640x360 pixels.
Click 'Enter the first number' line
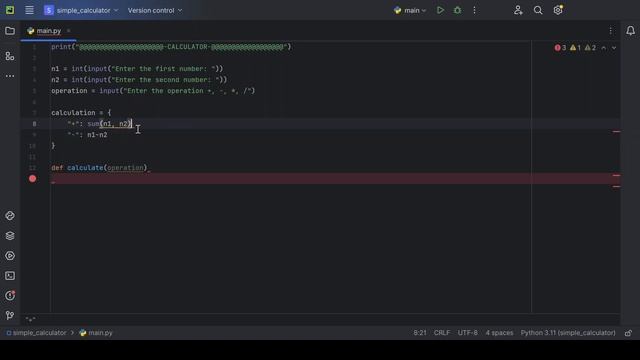point(137,69)
